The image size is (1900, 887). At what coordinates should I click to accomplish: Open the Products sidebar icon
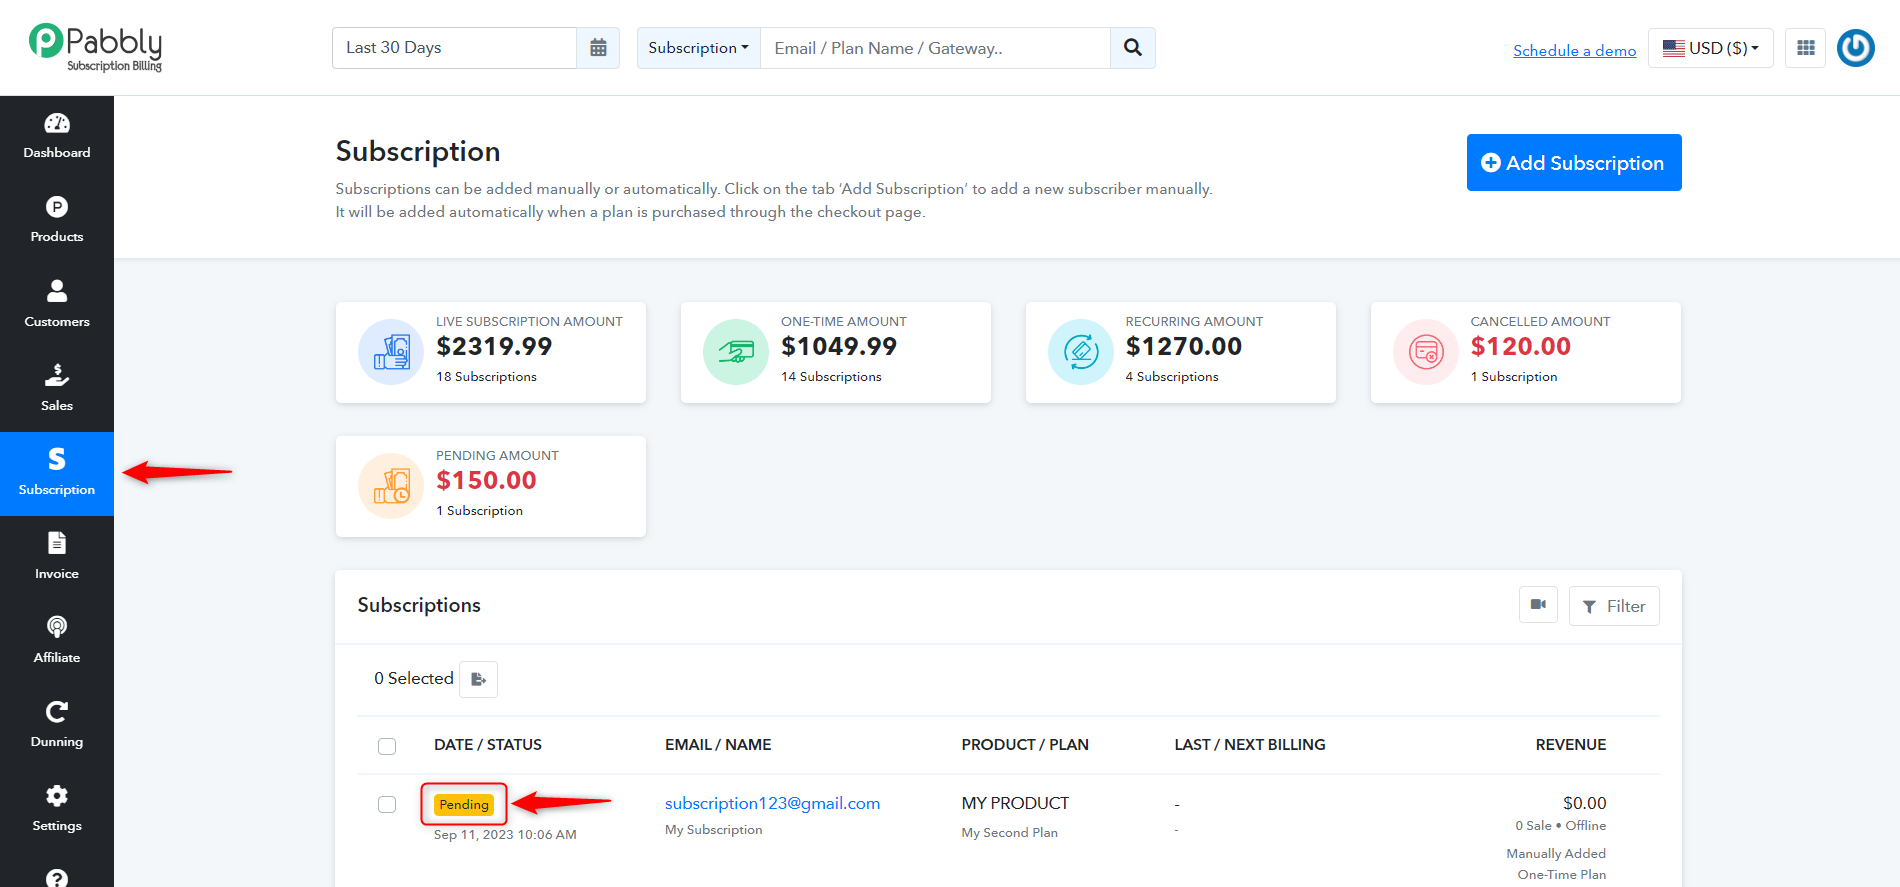point(57,207)
